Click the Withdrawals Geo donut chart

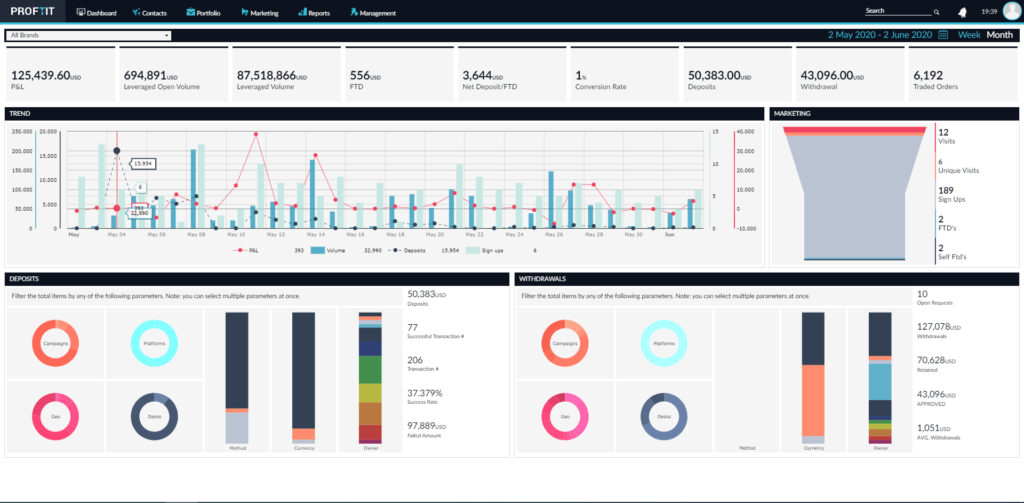point(565,416)
